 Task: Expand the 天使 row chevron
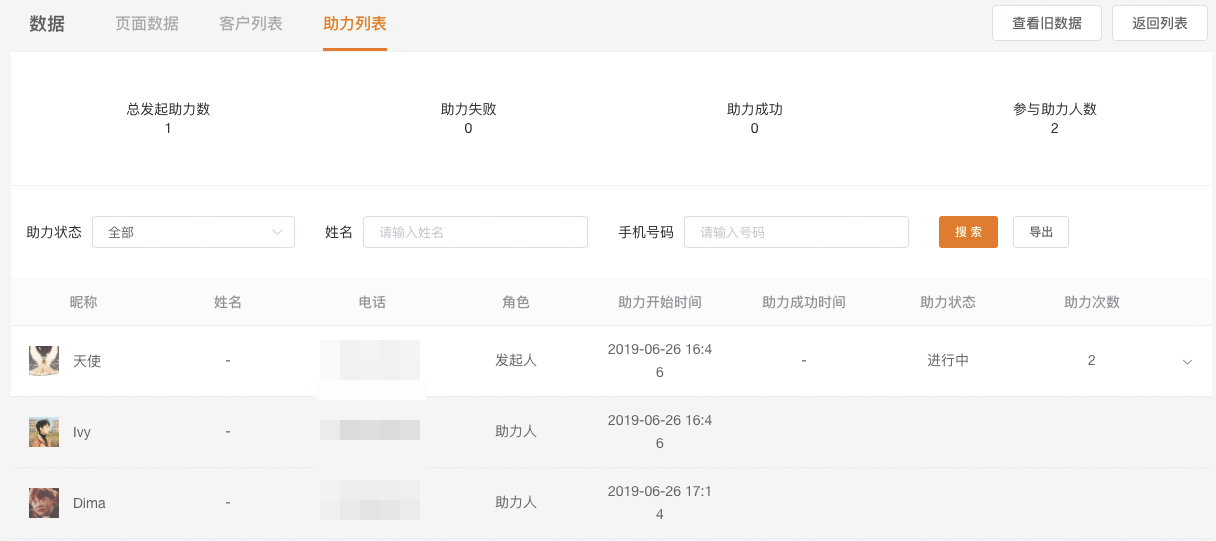[x=1187, y=361]
